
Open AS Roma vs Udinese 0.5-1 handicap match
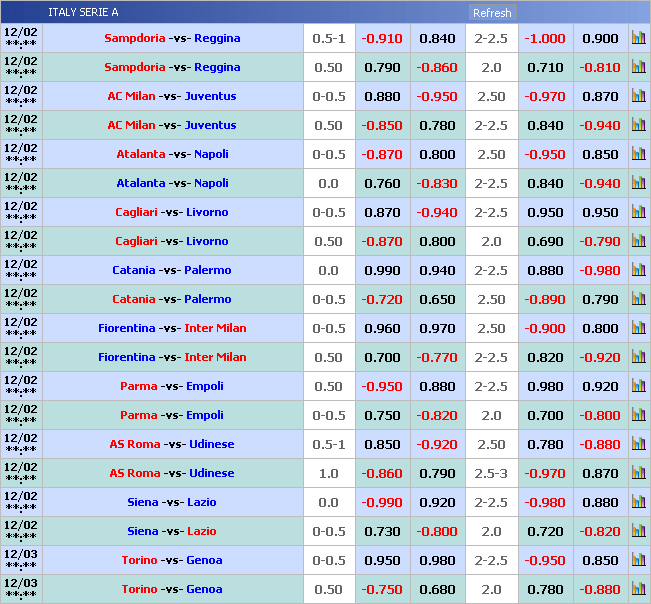172,444
